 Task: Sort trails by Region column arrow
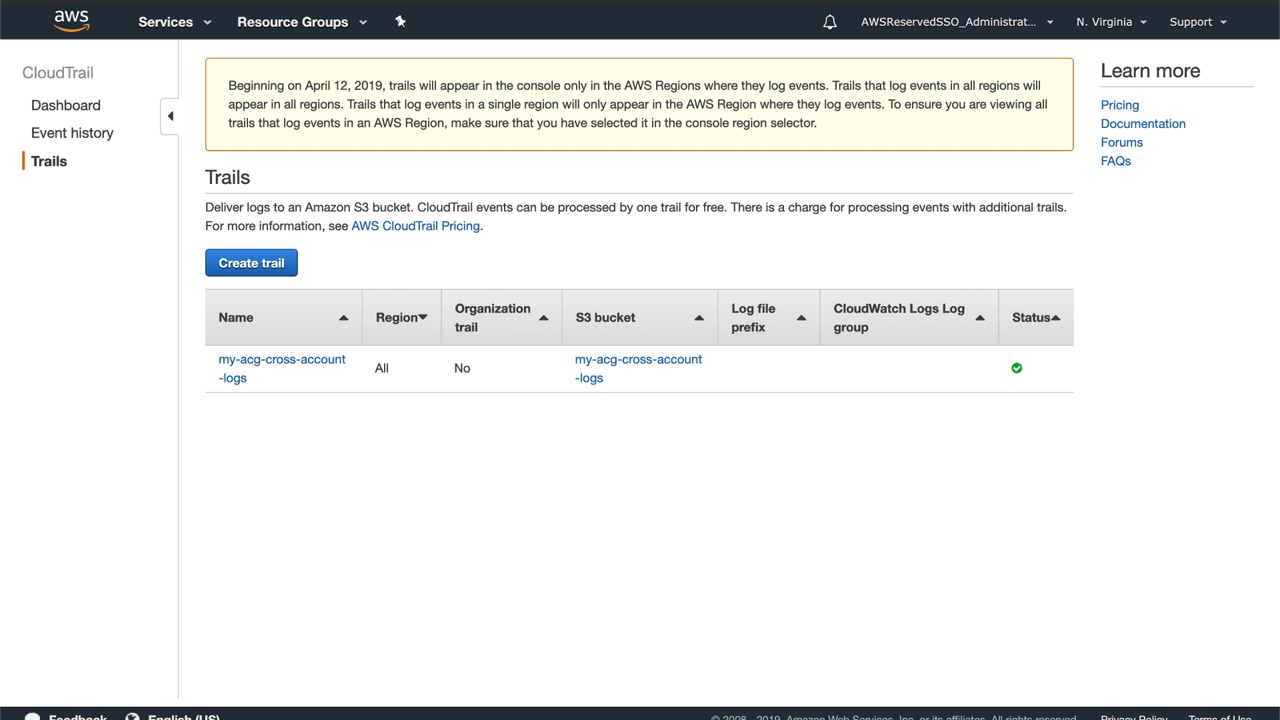click(423, 318)
